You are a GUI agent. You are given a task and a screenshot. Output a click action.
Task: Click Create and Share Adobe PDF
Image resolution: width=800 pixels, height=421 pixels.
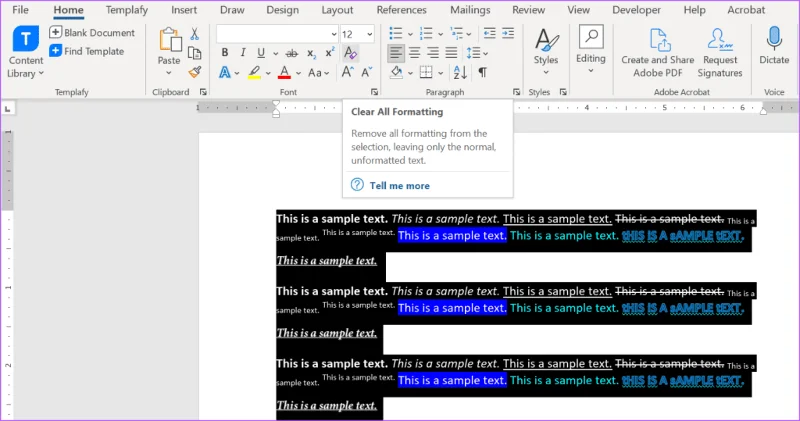coord(658,53)
